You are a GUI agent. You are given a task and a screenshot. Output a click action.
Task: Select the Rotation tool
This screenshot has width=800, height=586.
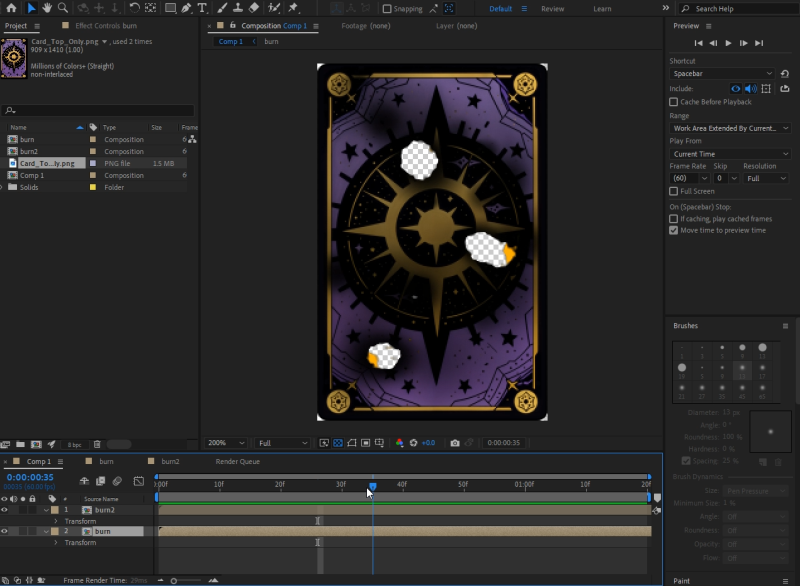coord(134,8)
